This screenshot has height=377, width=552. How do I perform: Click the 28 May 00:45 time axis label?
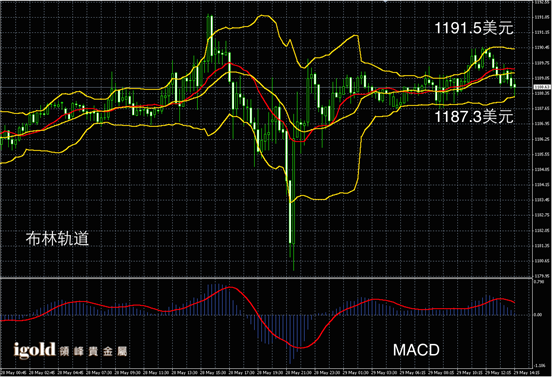coord(13,372)
